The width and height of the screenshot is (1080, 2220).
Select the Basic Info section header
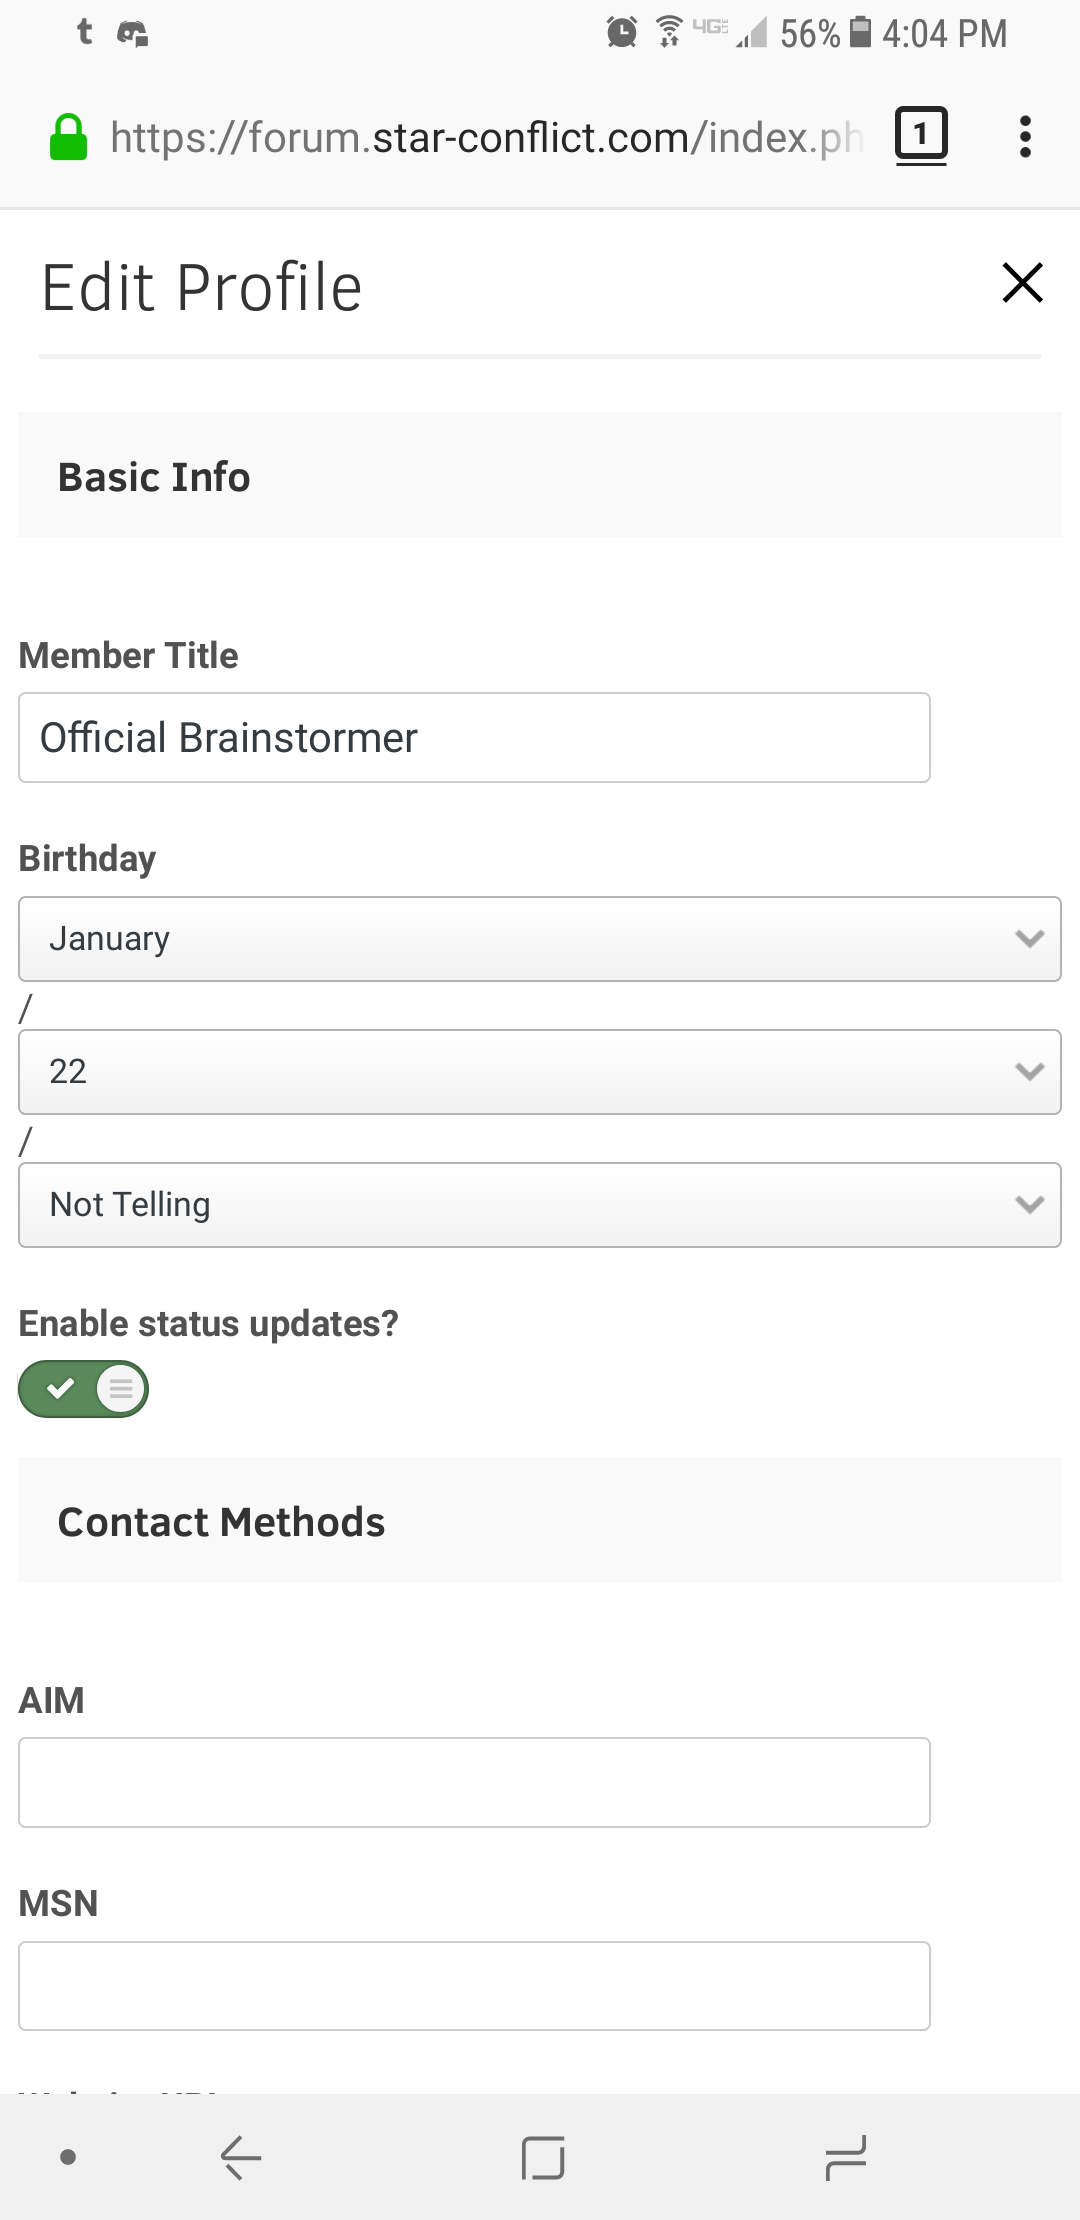click(x=154, y=476)
